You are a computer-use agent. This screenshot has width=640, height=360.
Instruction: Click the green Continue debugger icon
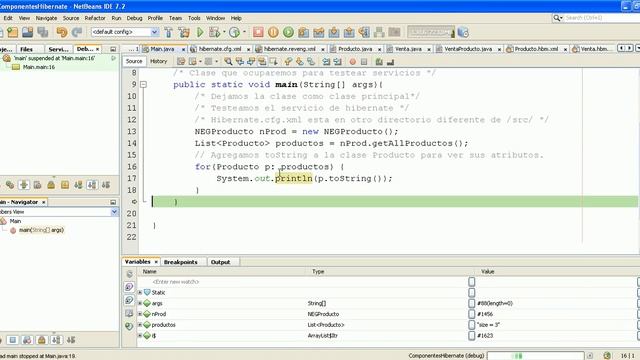pyautogui.click(x=288, y=32)
